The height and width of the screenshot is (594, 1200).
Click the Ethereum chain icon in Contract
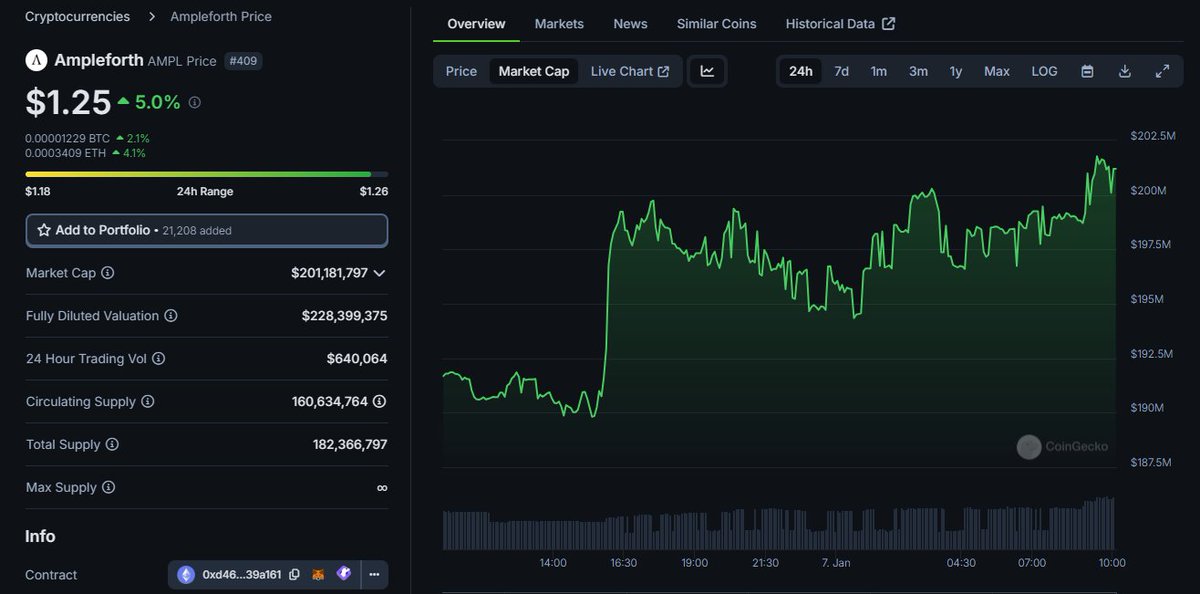pos(186,575)
